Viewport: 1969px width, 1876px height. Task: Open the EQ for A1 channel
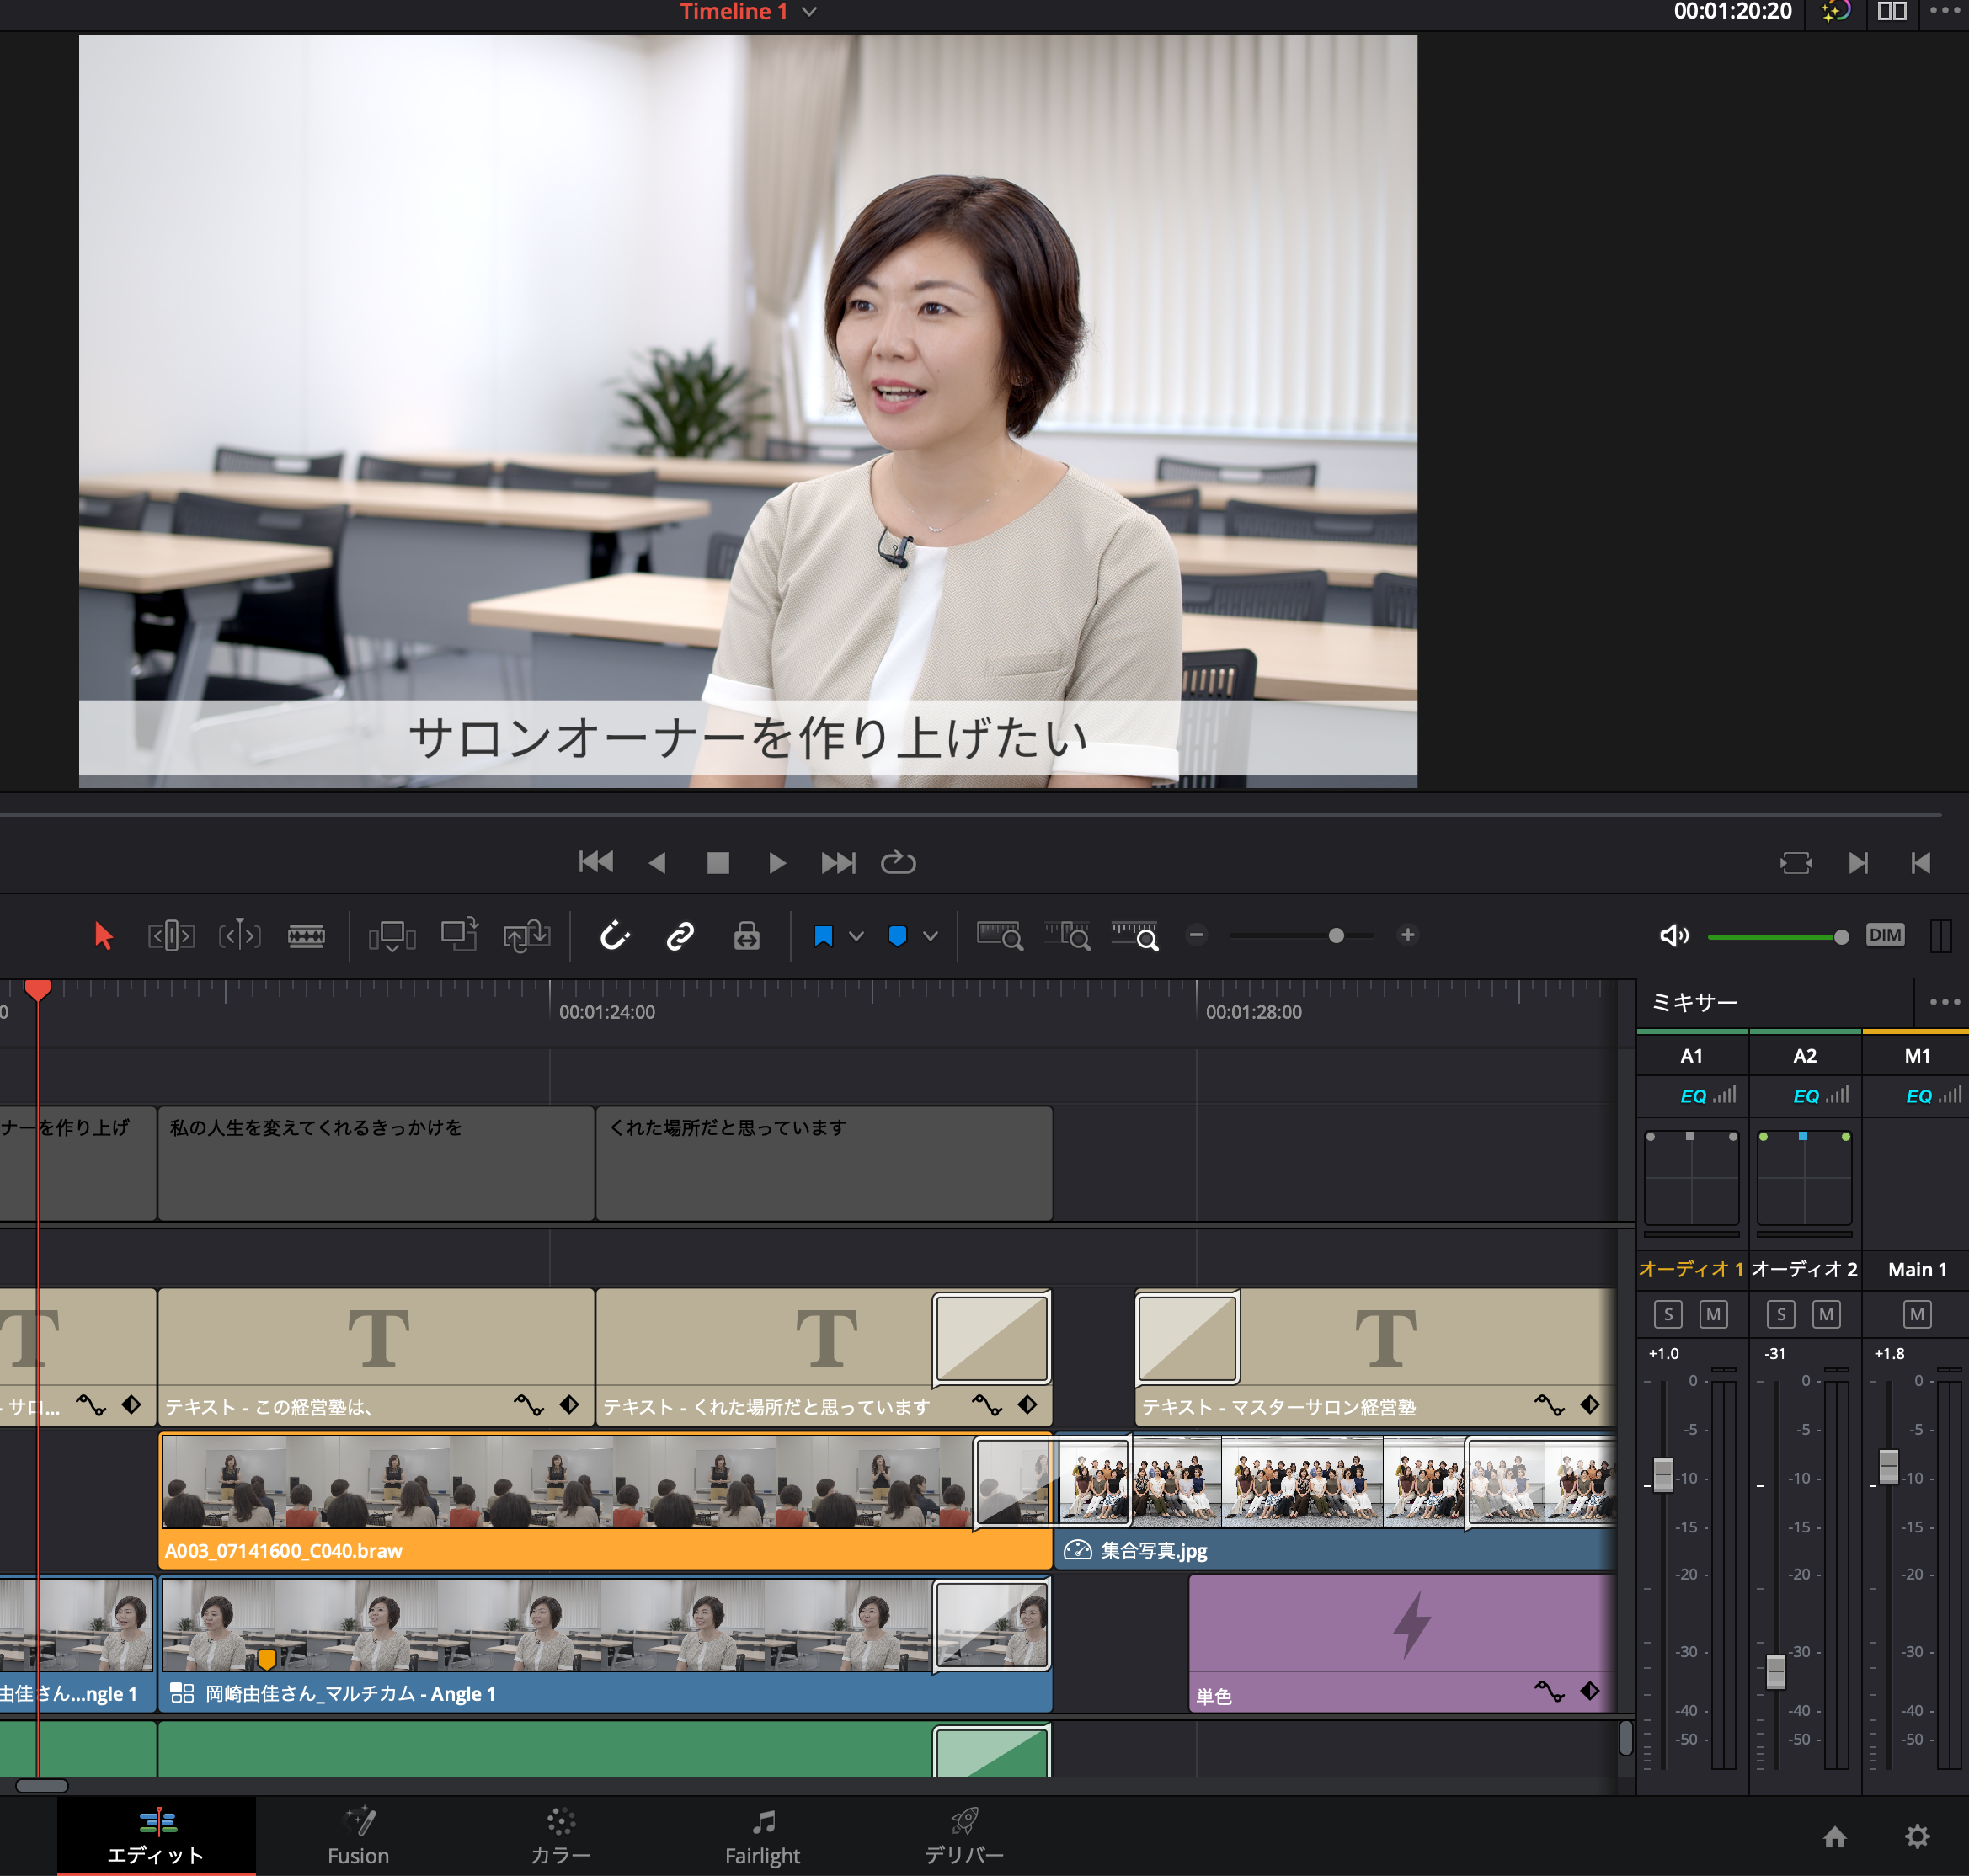pos(1692,1096)
